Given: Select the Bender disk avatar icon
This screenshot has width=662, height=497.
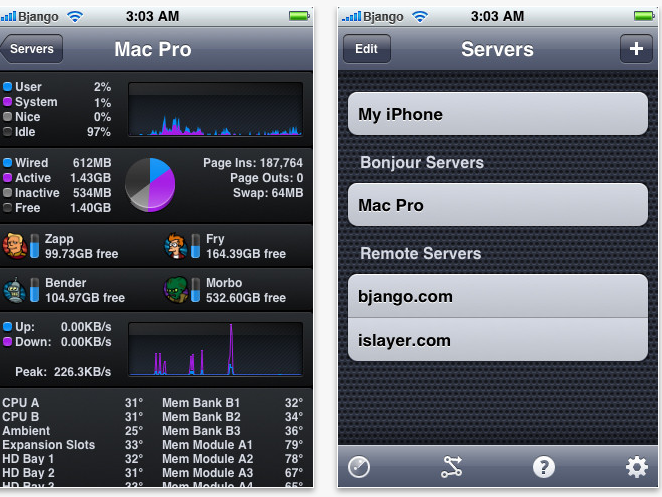Looking at the screenshot, I should tap(15, 290).
